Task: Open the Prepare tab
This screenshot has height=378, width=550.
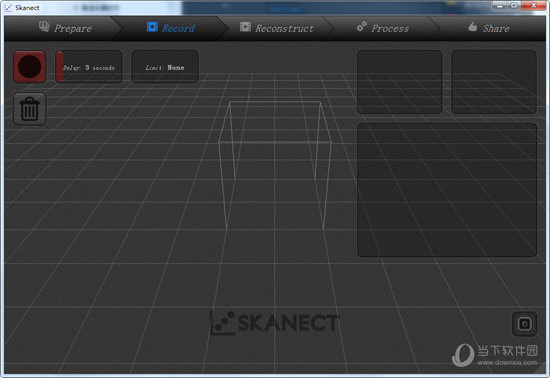Action: coord(65,28)
